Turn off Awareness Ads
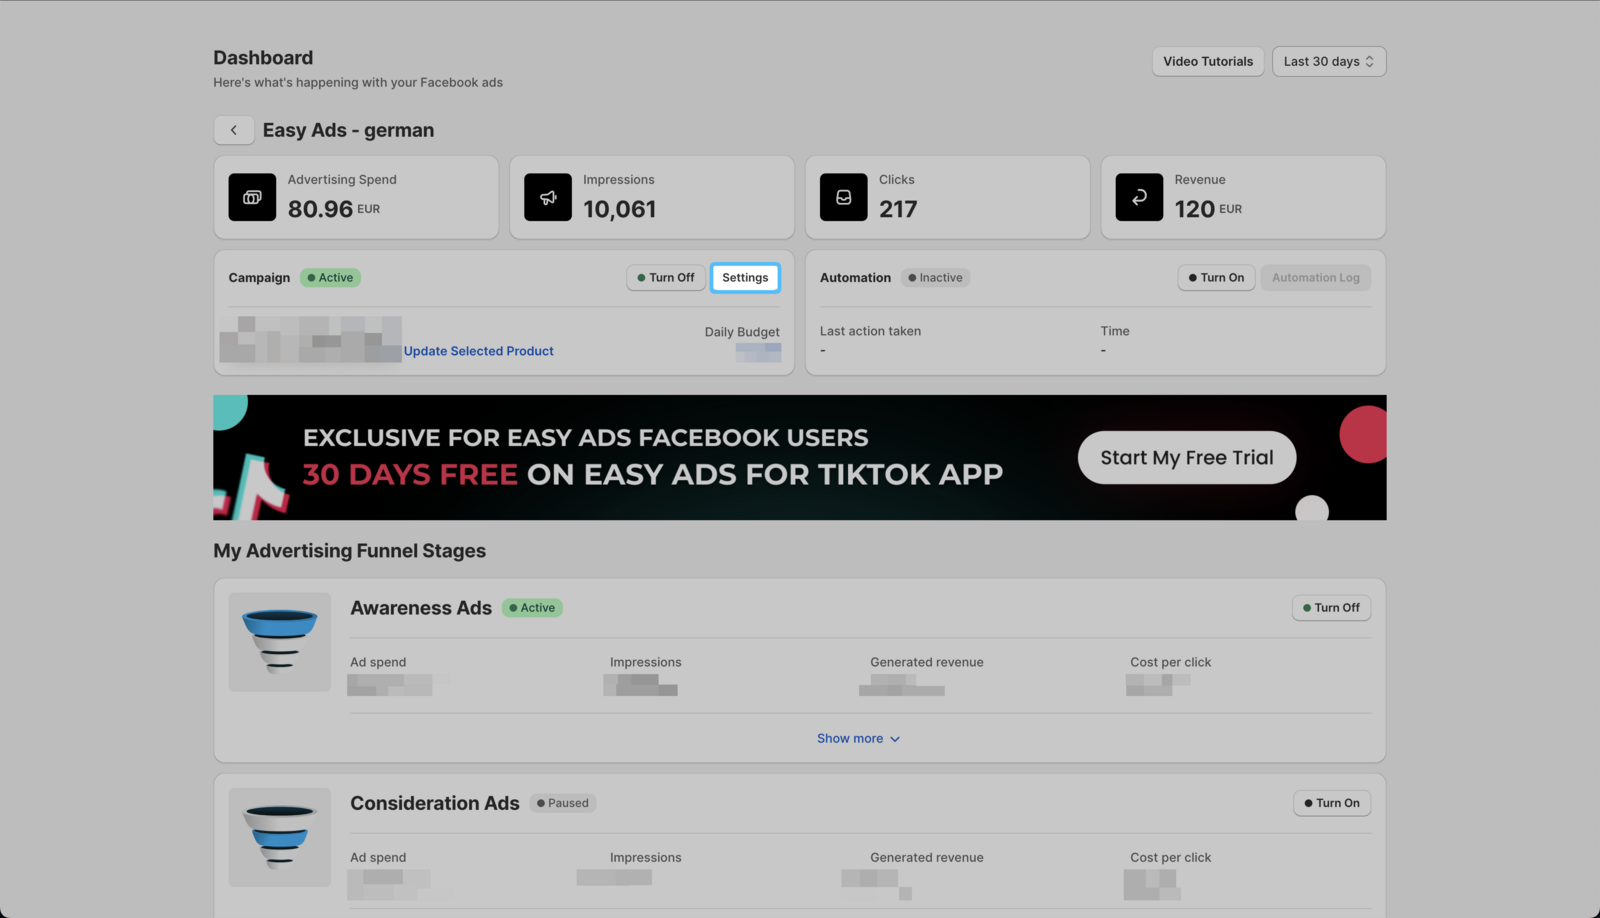Viewport: 1600px width, 918px height. tap(1331, 607)
